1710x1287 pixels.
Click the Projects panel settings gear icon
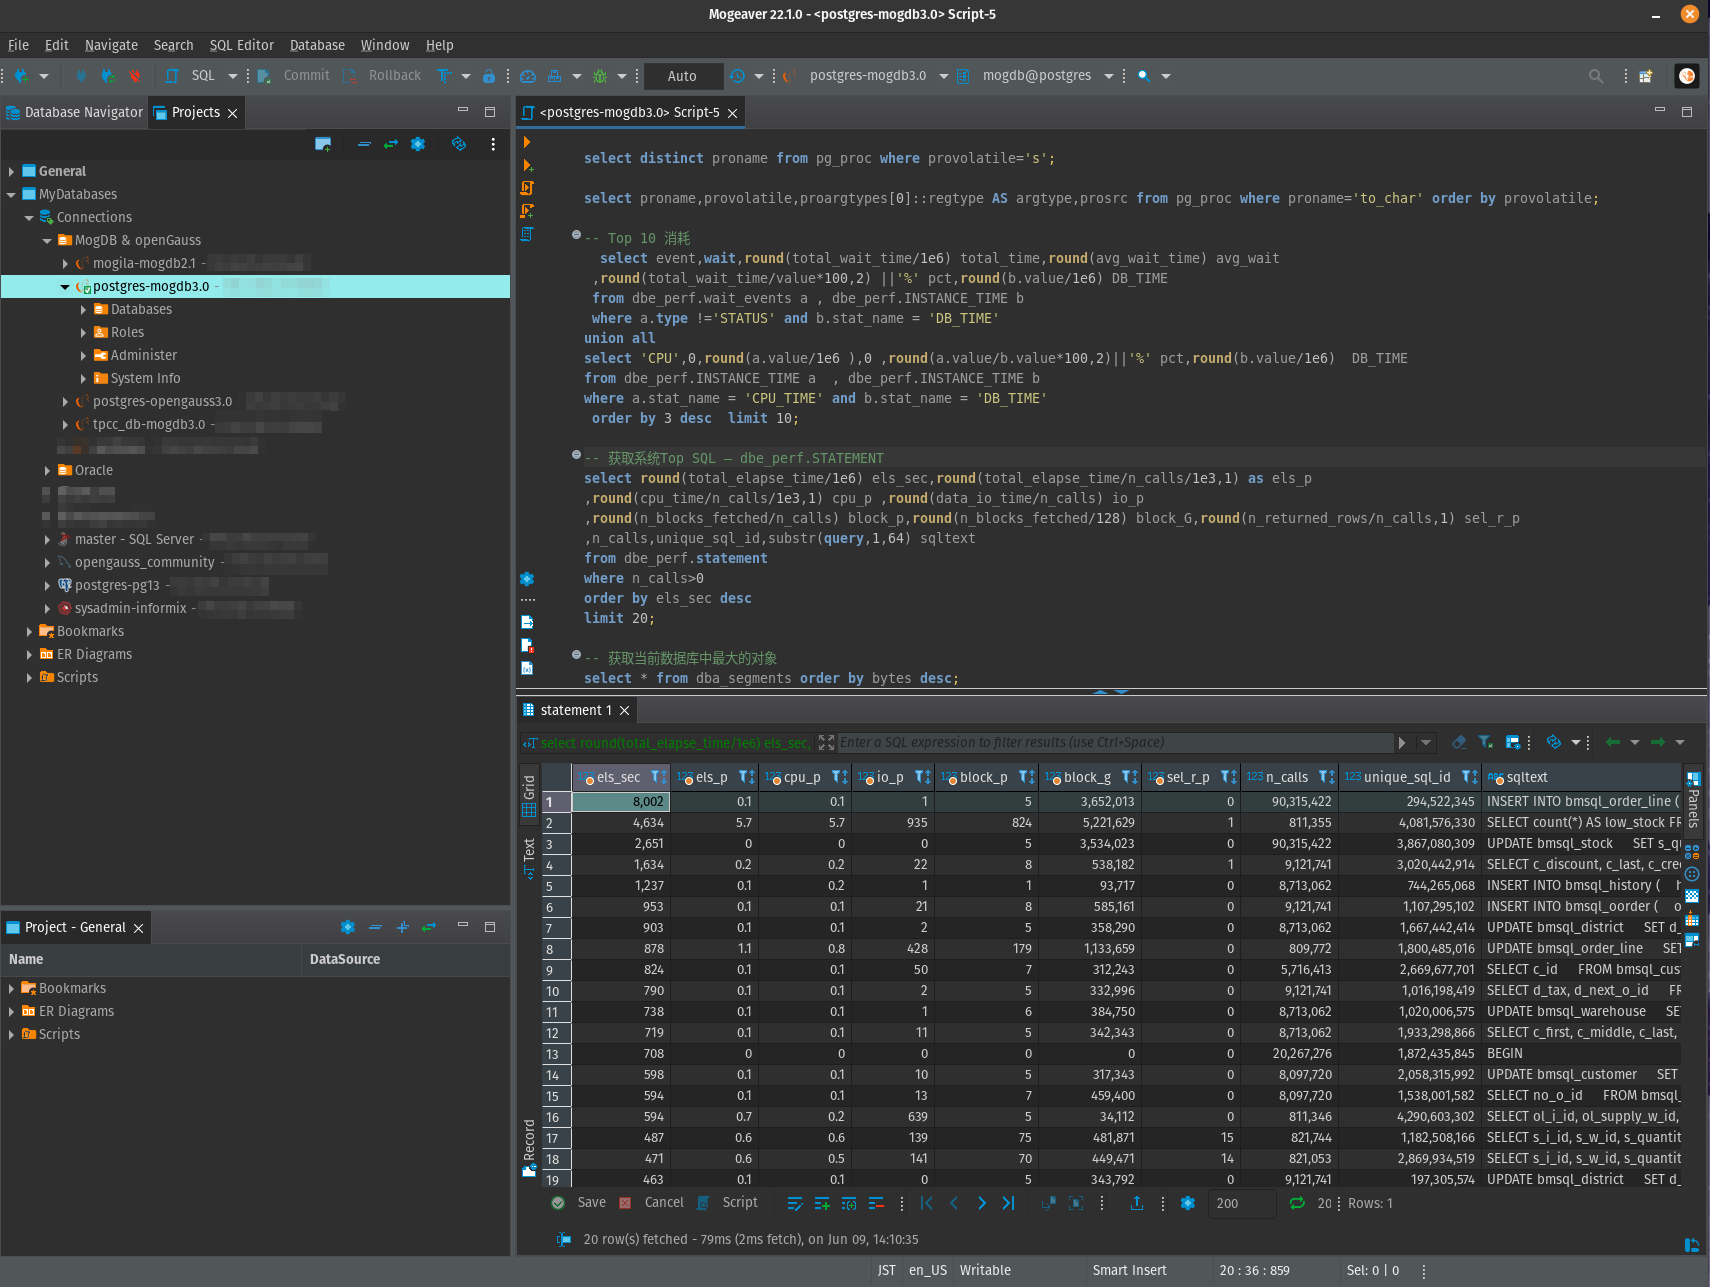pos(418,144)
